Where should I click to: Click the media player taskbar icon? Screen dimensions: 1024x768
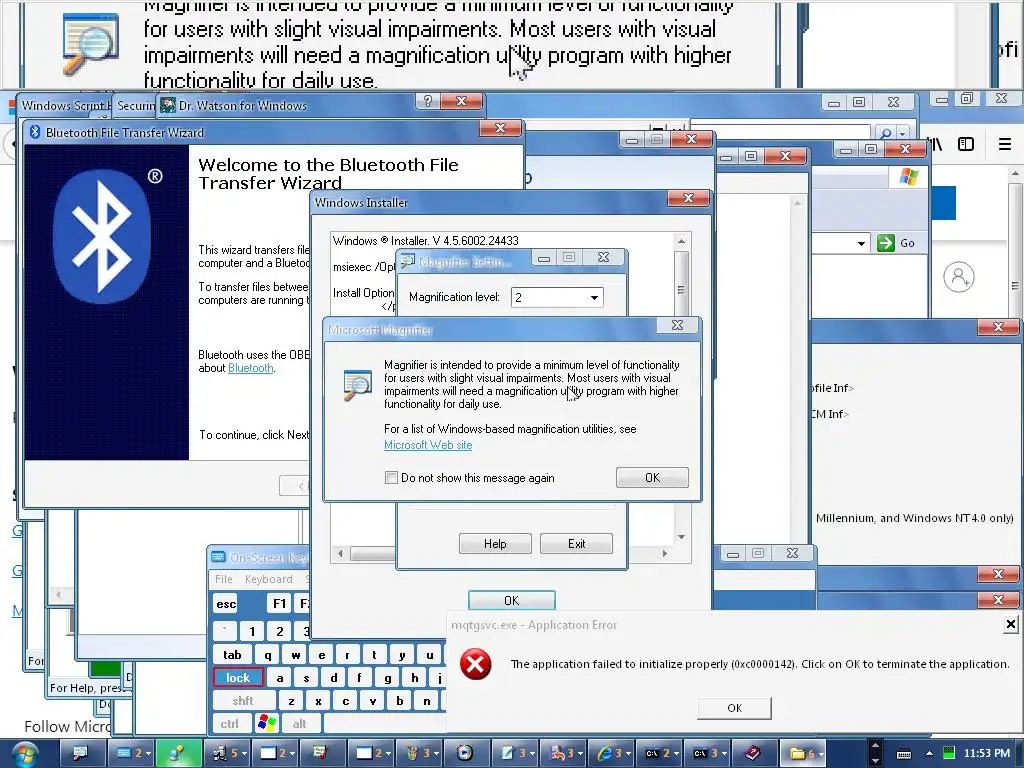tap(464, 753)
